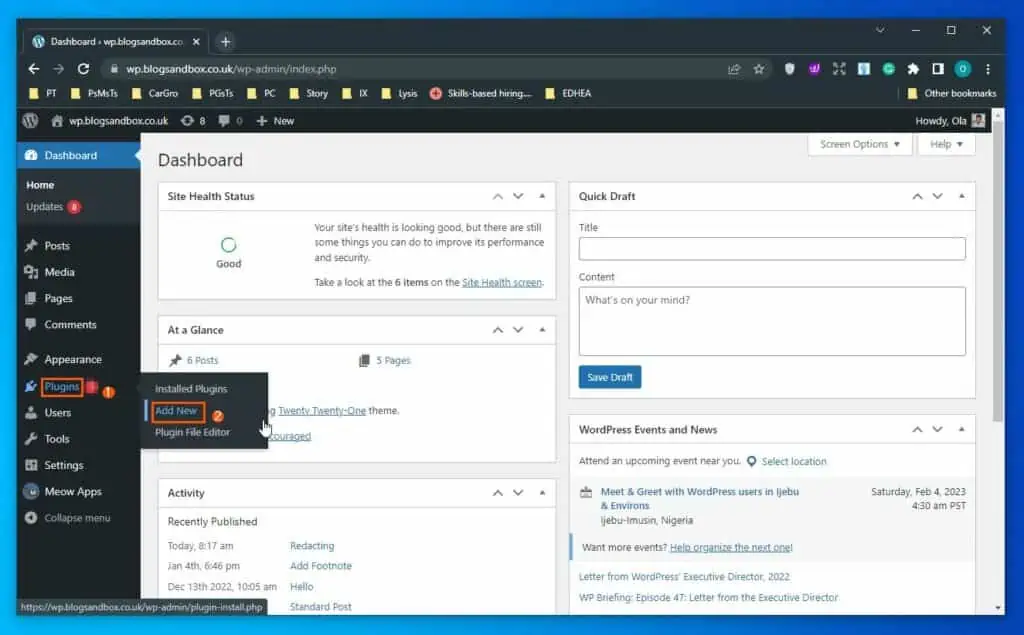Viewport: 1024px width, 635px height.
Task: Open a new browser tab with plus button
Action: [225, 42]
